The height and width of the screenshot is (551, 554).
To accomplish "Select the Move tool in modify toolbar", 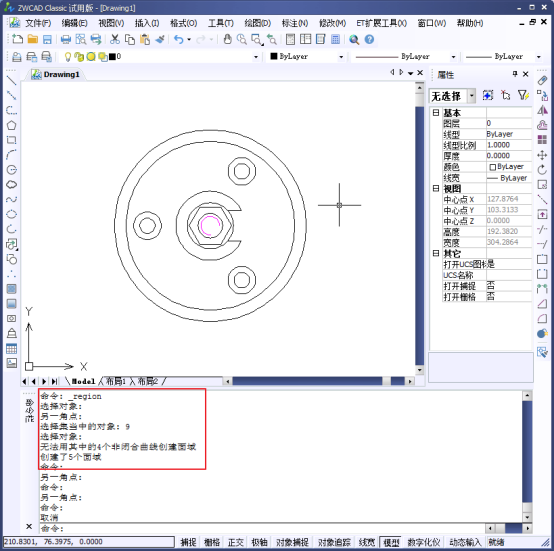I will click(x=542, y=155).
